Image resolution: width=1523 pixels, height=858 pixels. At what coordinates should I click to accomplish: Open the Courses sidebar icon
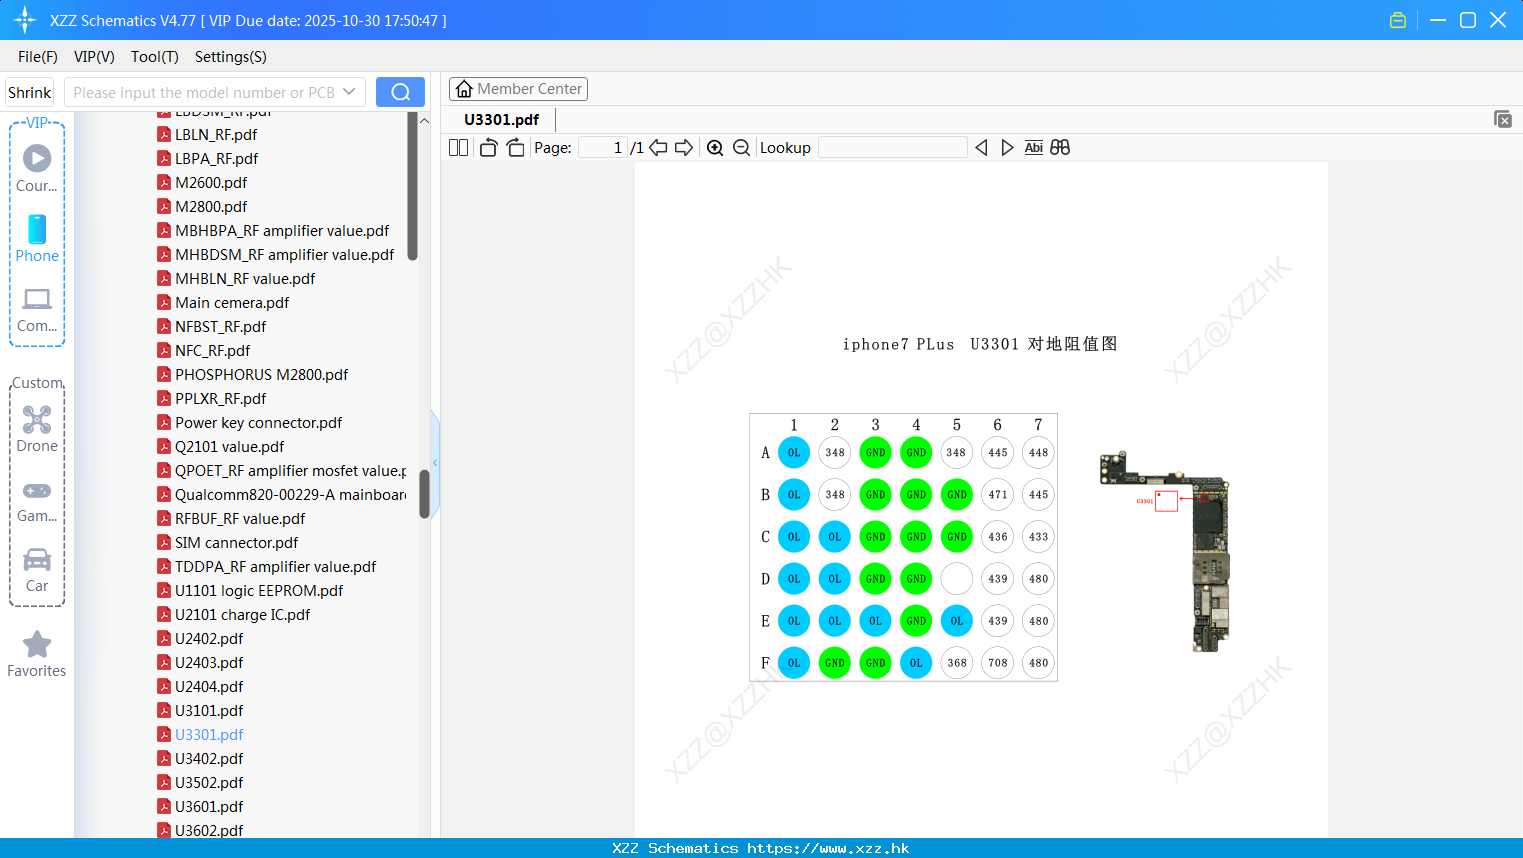(x=37, y=168)
